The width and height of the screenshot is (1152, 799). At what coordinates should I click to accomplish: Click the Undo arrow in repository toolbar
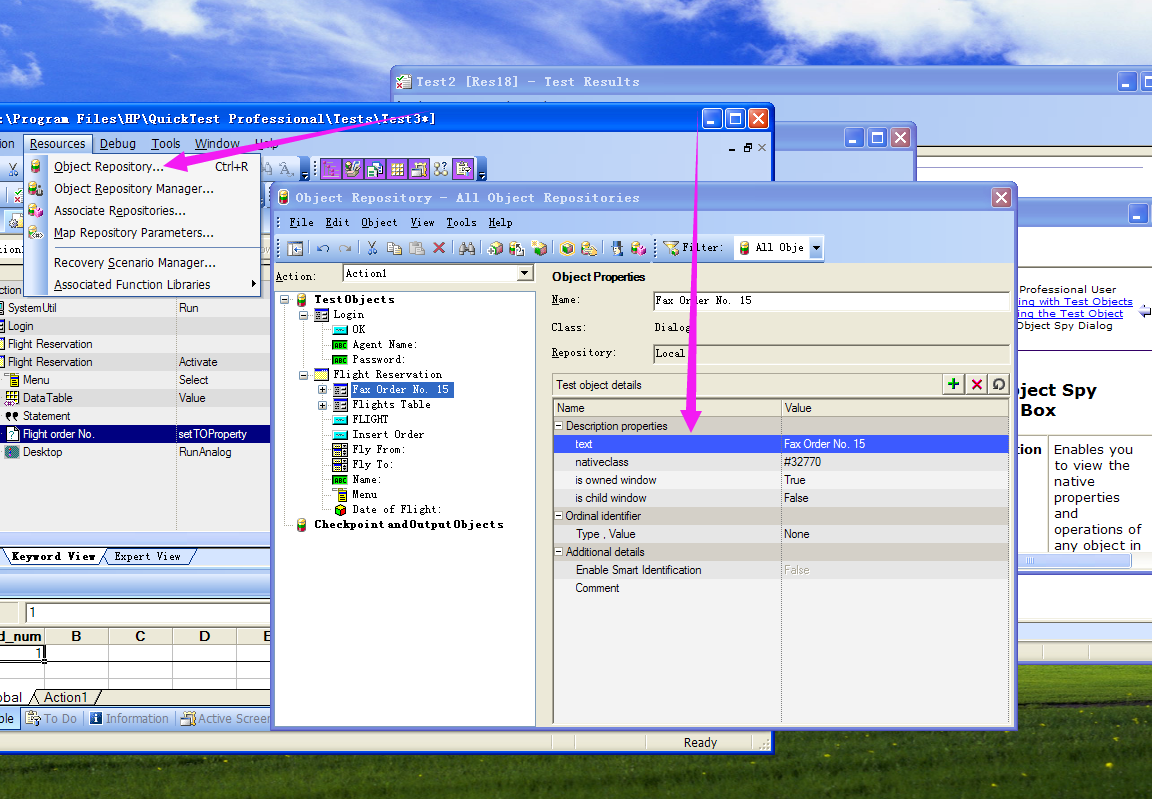click(323, 248)
